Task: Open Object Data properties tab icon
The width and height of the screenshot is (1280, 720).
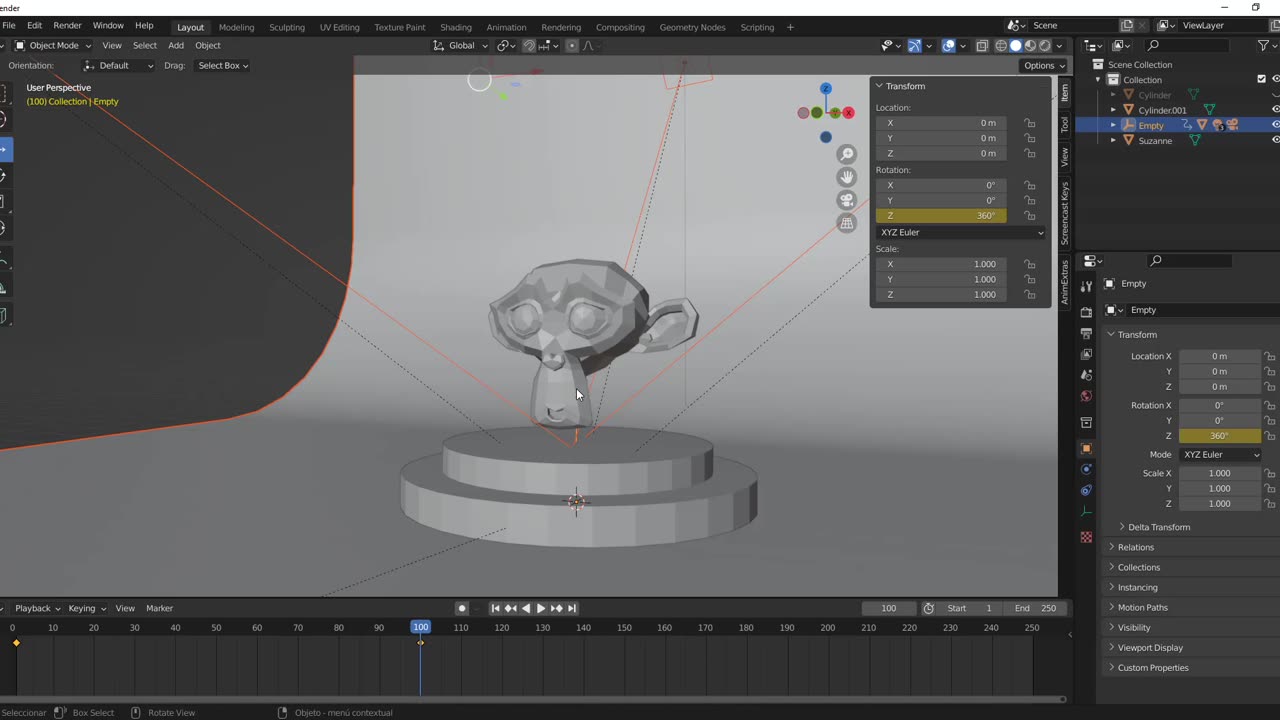Action: click(1086, 511)
